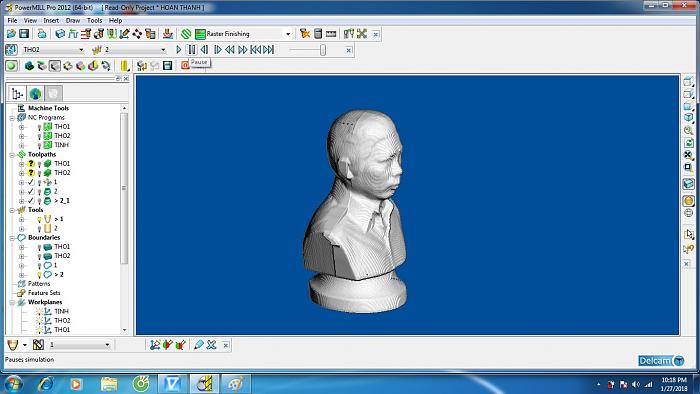Collapse Boundaries tree node
This screenshot has height=394, width=700.
(12, 238)
